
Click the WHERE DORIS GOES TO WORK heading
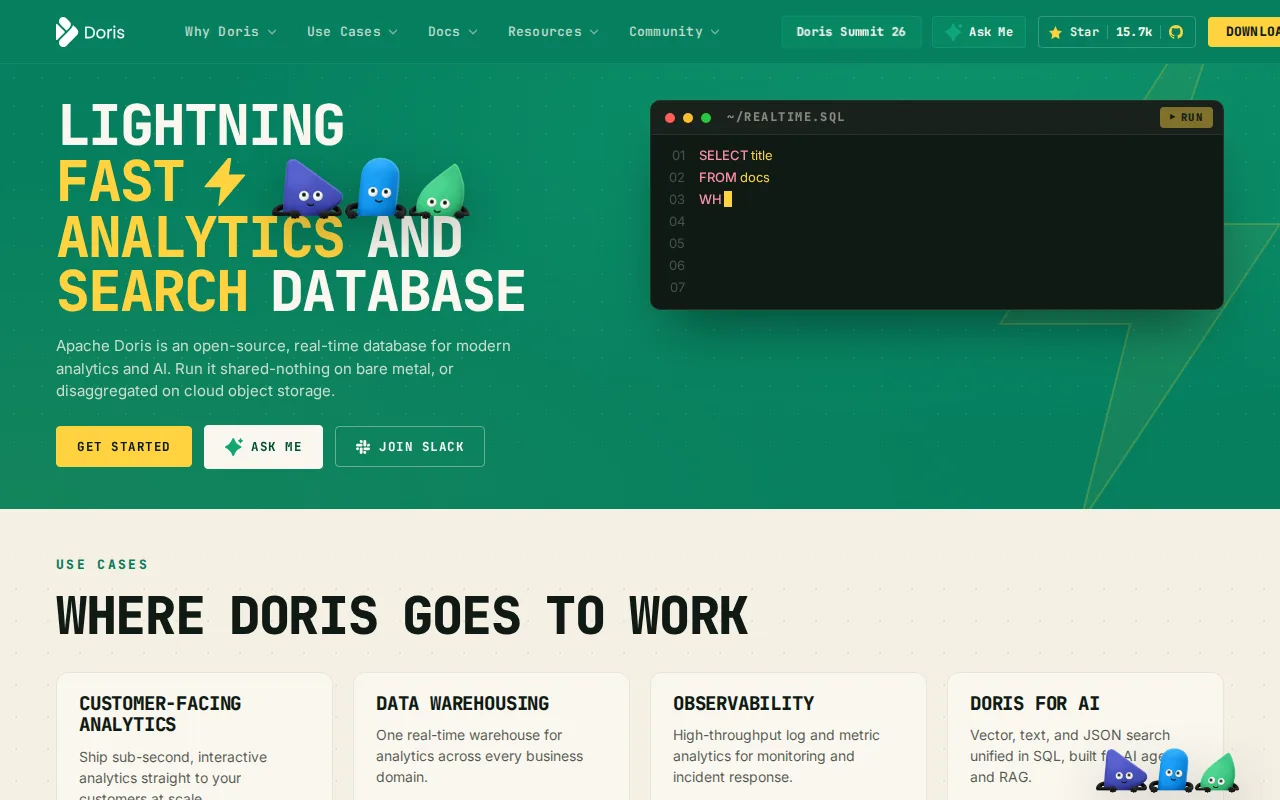coord(402,616)
